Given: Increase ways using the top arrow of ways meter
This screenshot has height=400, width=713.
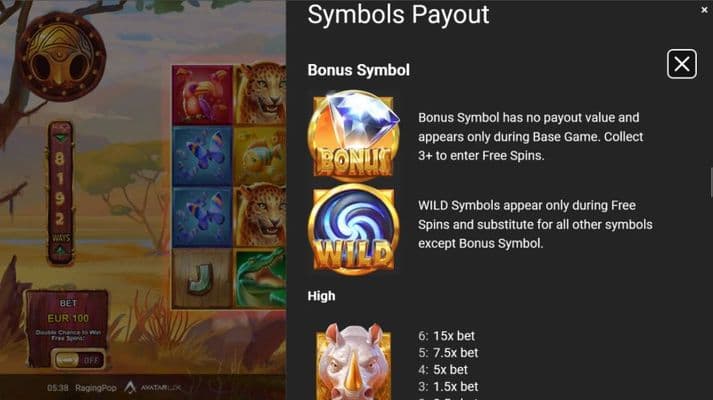Looking at the screenshot, I should (60, 138).
